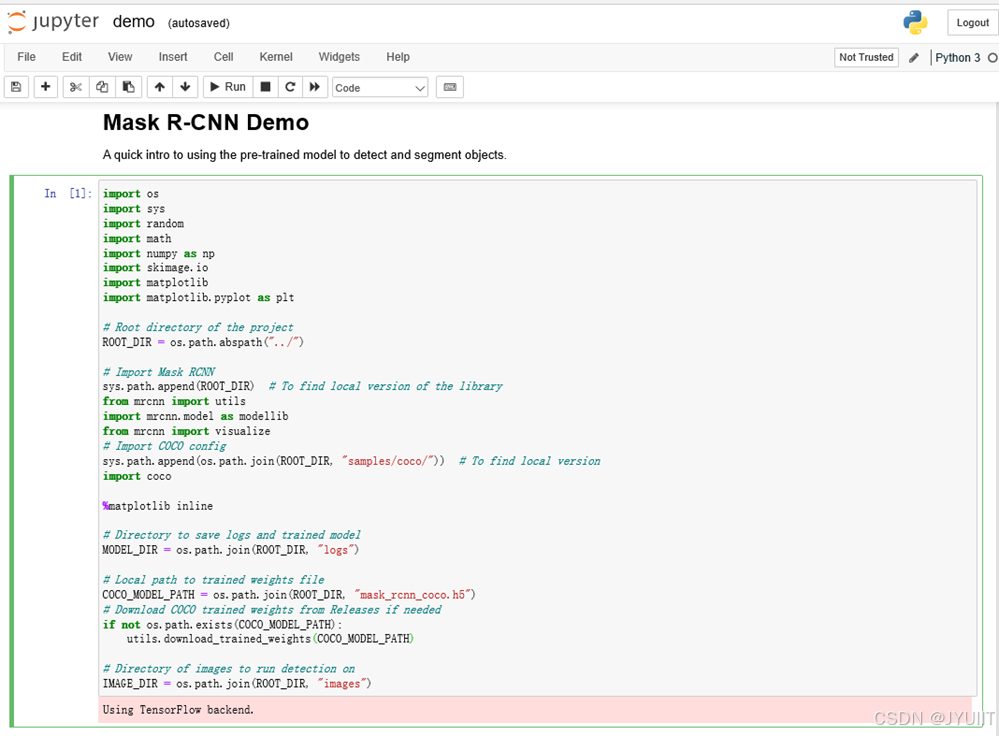Paste cells below icon

128,87
